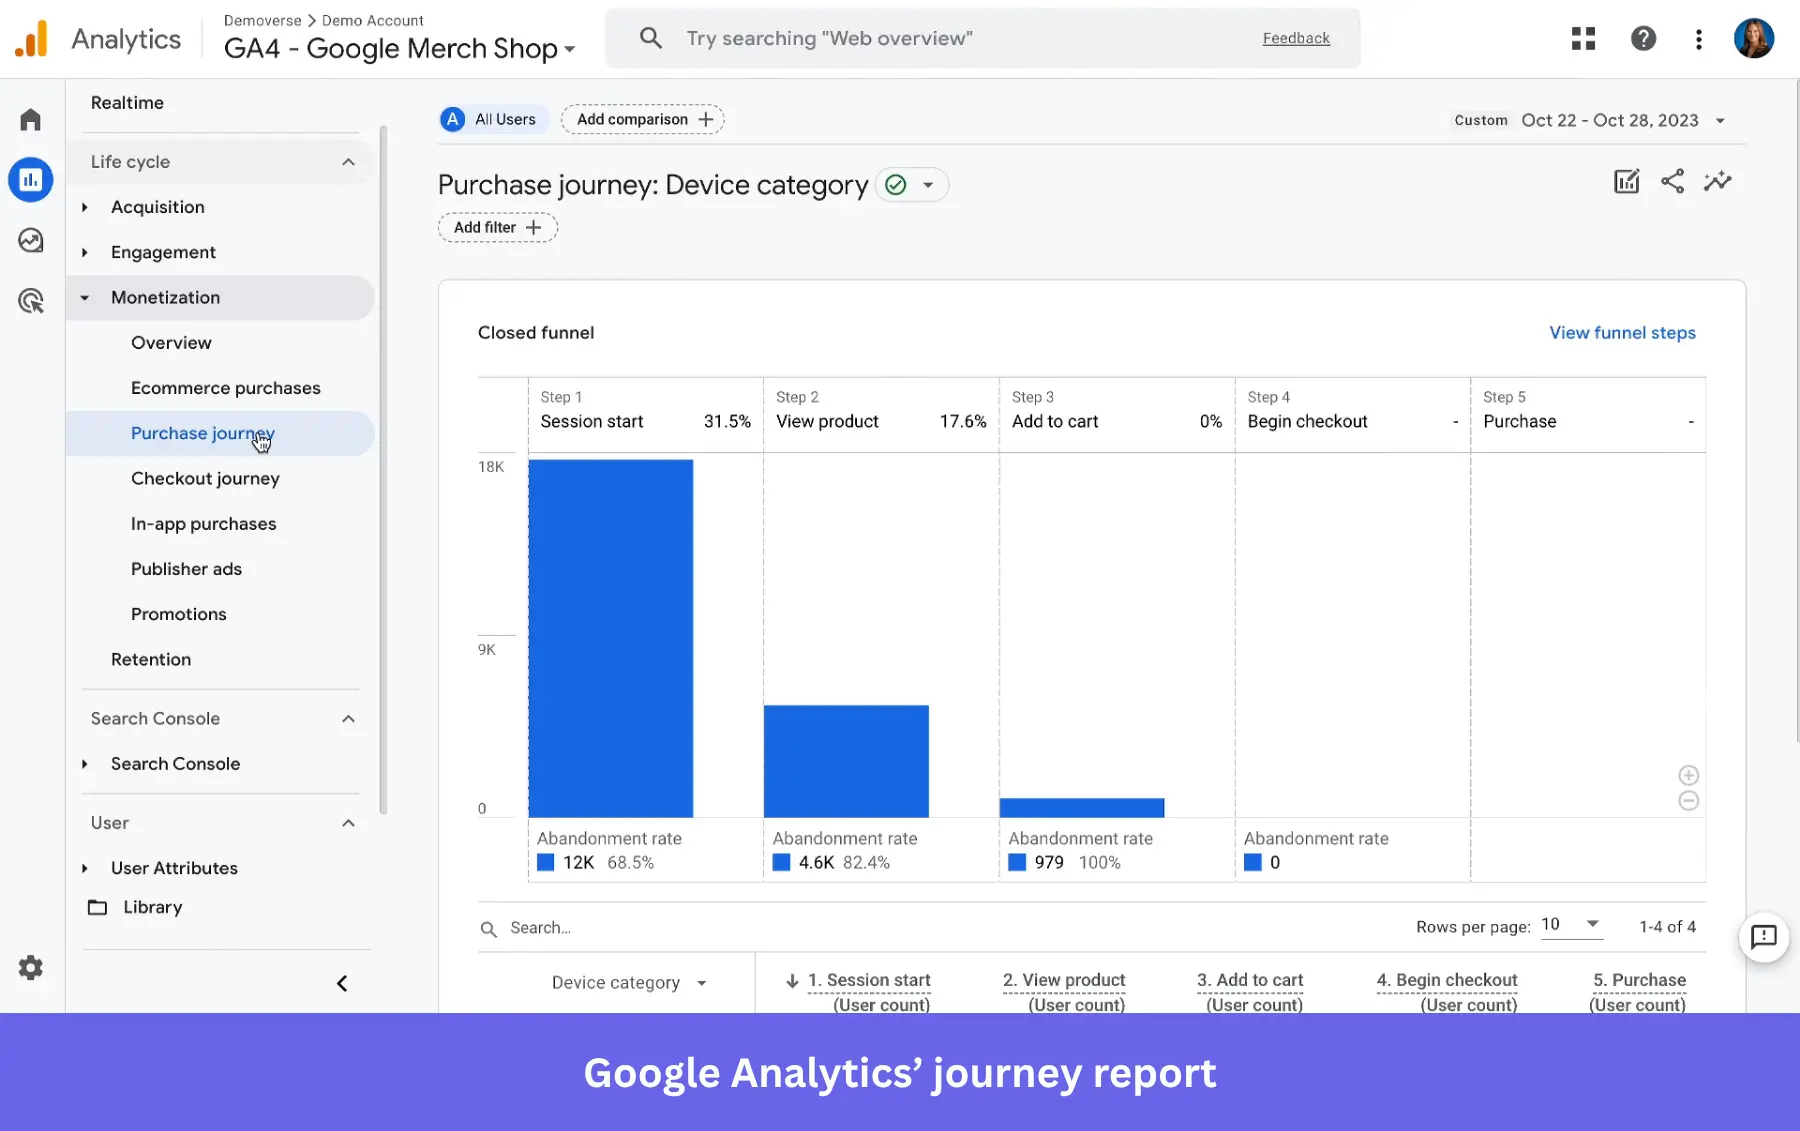1800x1131 pixels.
Task: Open the feedback chat bubble
Action: tap(1763, 938)
